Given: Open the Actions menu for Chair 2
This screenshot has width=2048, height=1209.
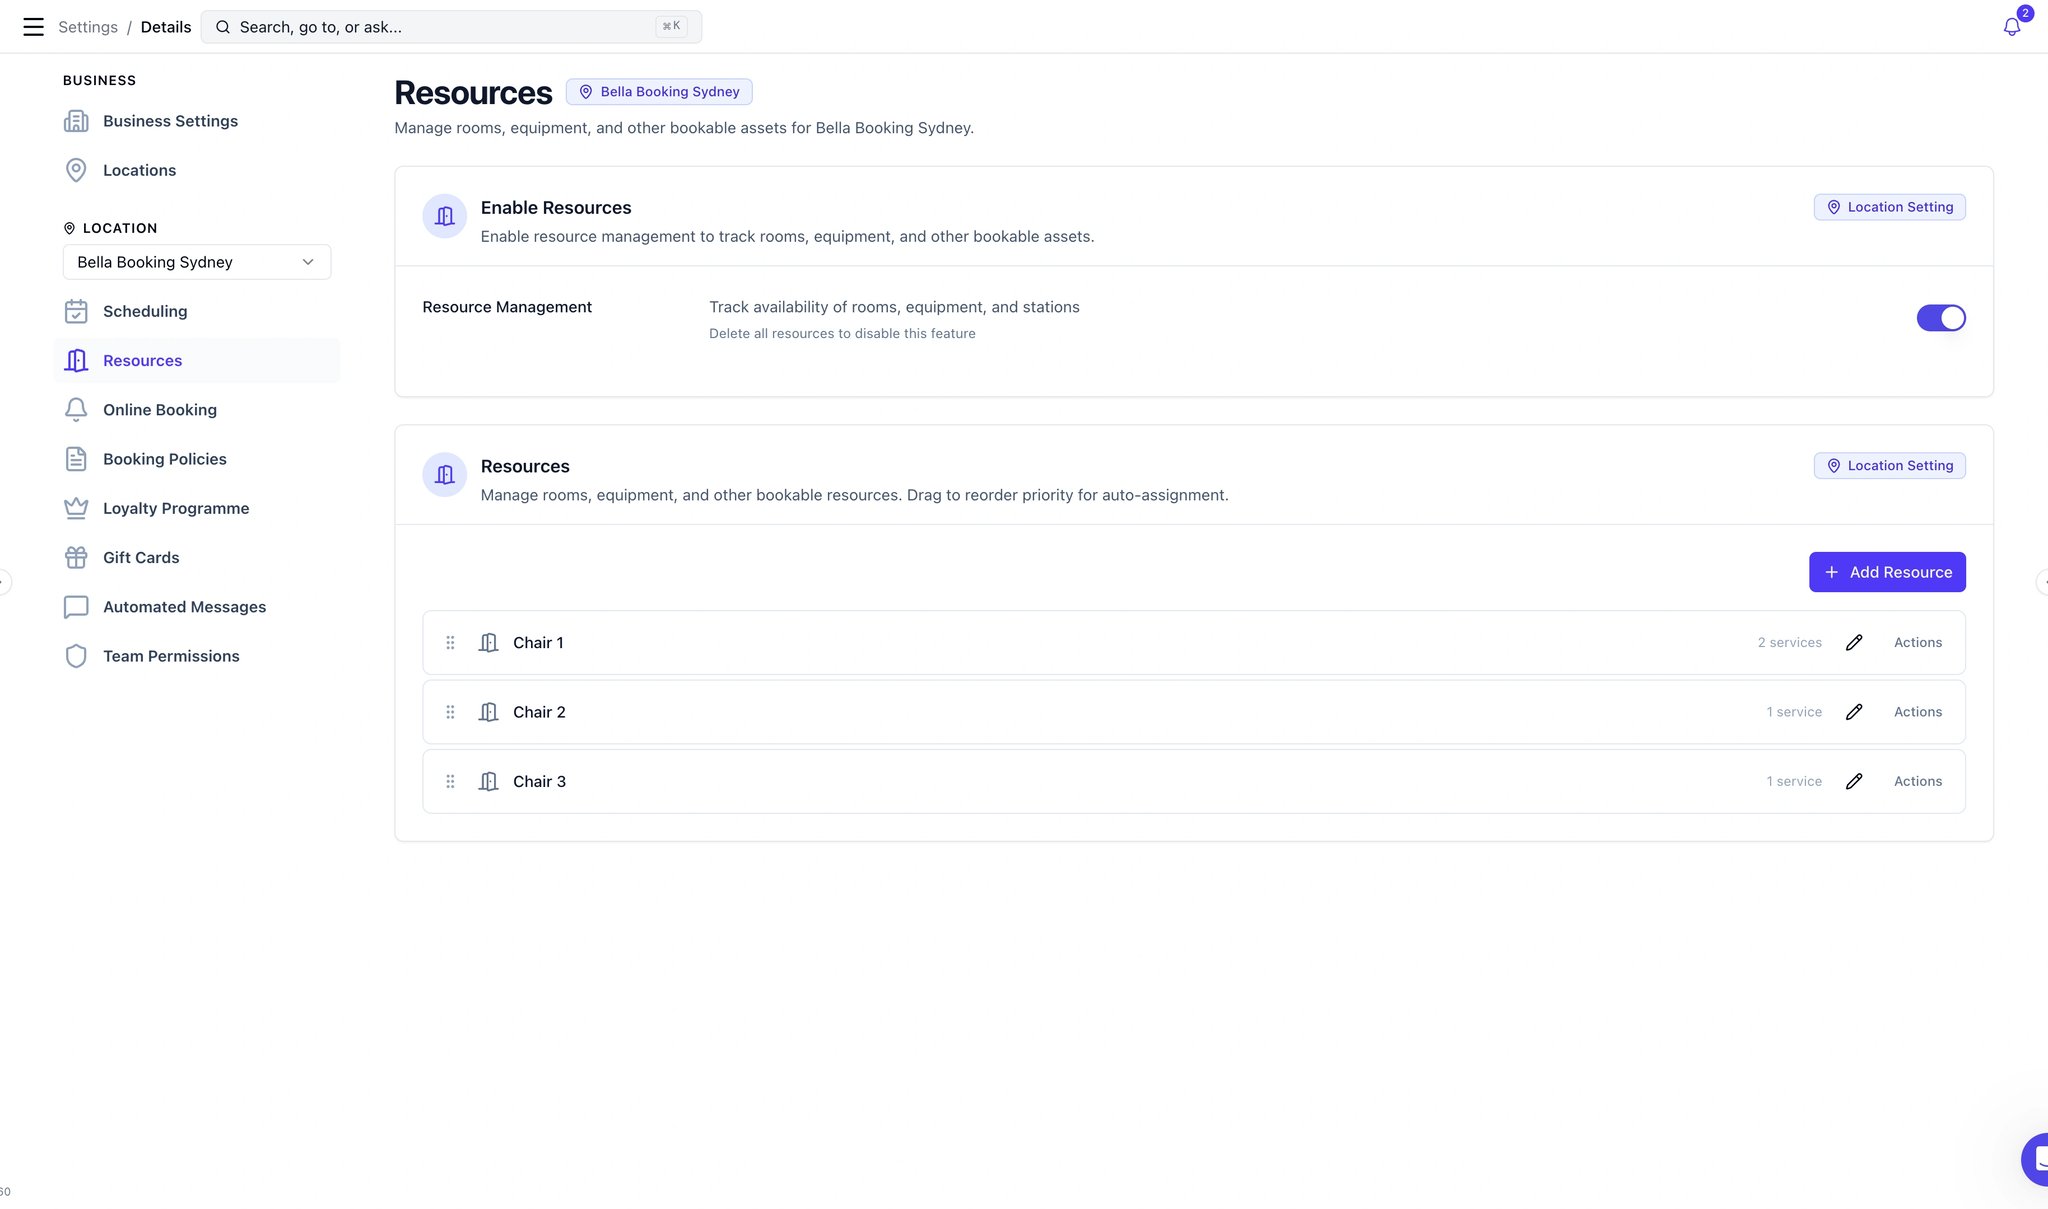Looking at the screenshot, I should click(x=1918, y=712).
